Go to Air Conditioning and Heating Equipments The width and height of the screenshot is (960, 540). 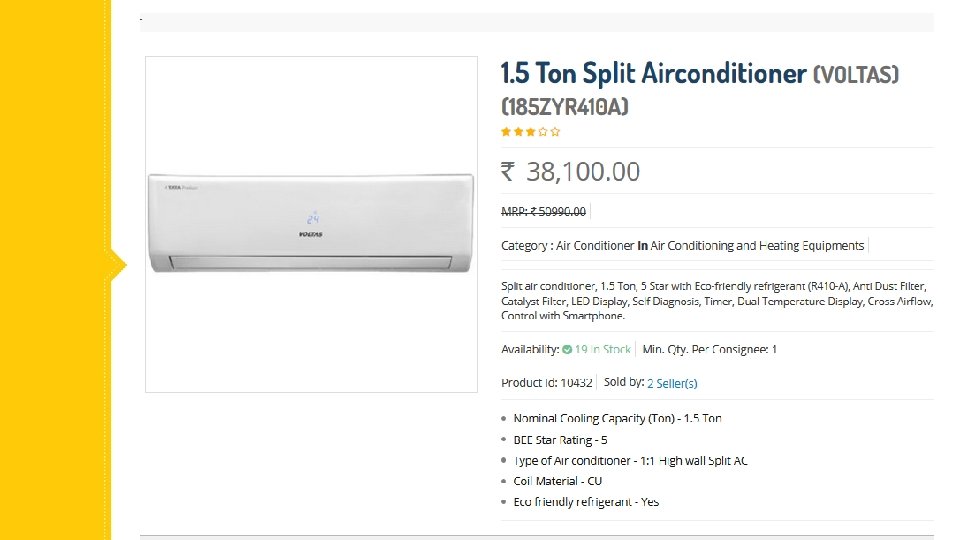pos(757,245)
